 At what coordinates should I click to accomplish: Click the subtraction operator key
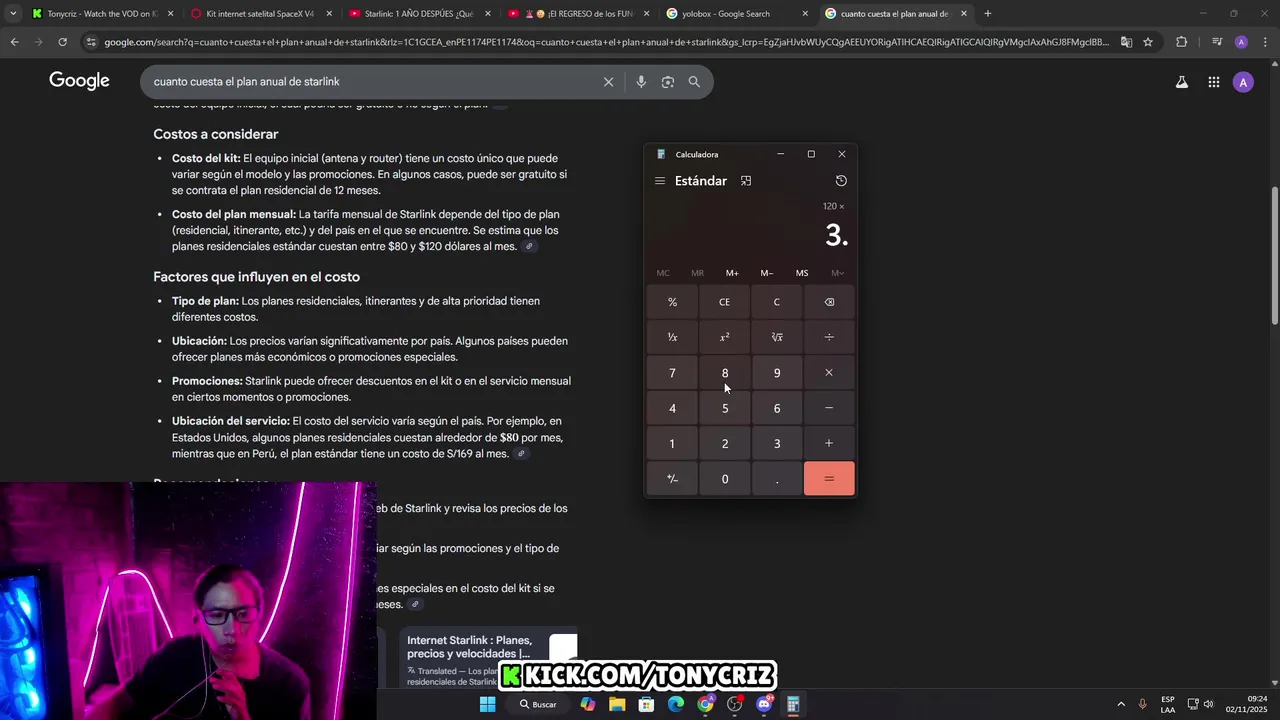[x=829, y=408]
